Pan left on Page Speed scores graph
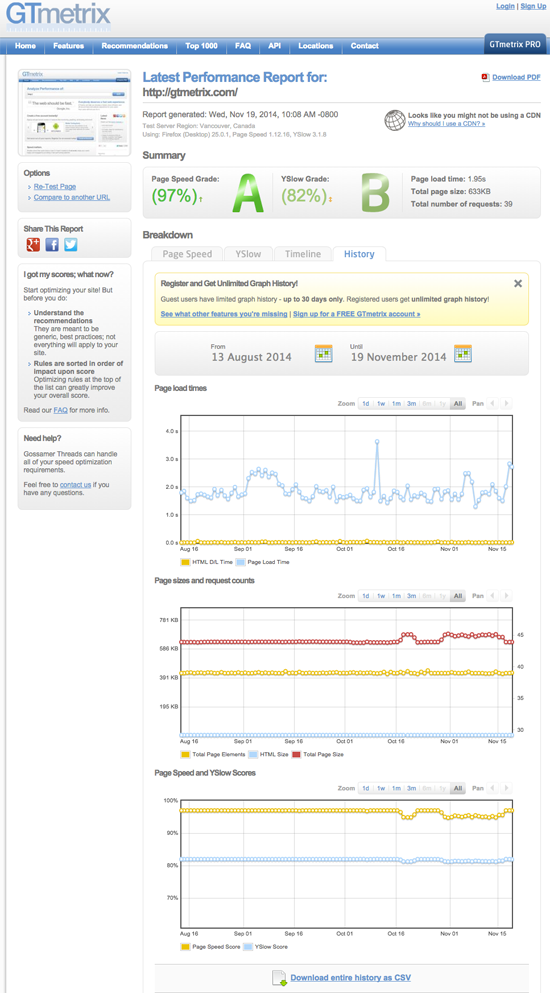 [x=492, y=788]
